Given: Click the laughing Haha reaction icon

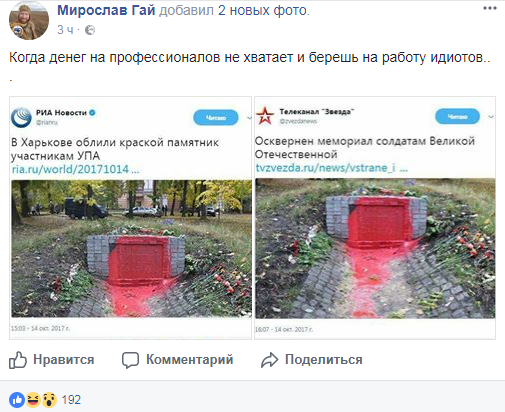Looking at the screenshot, I should (33, 399).
